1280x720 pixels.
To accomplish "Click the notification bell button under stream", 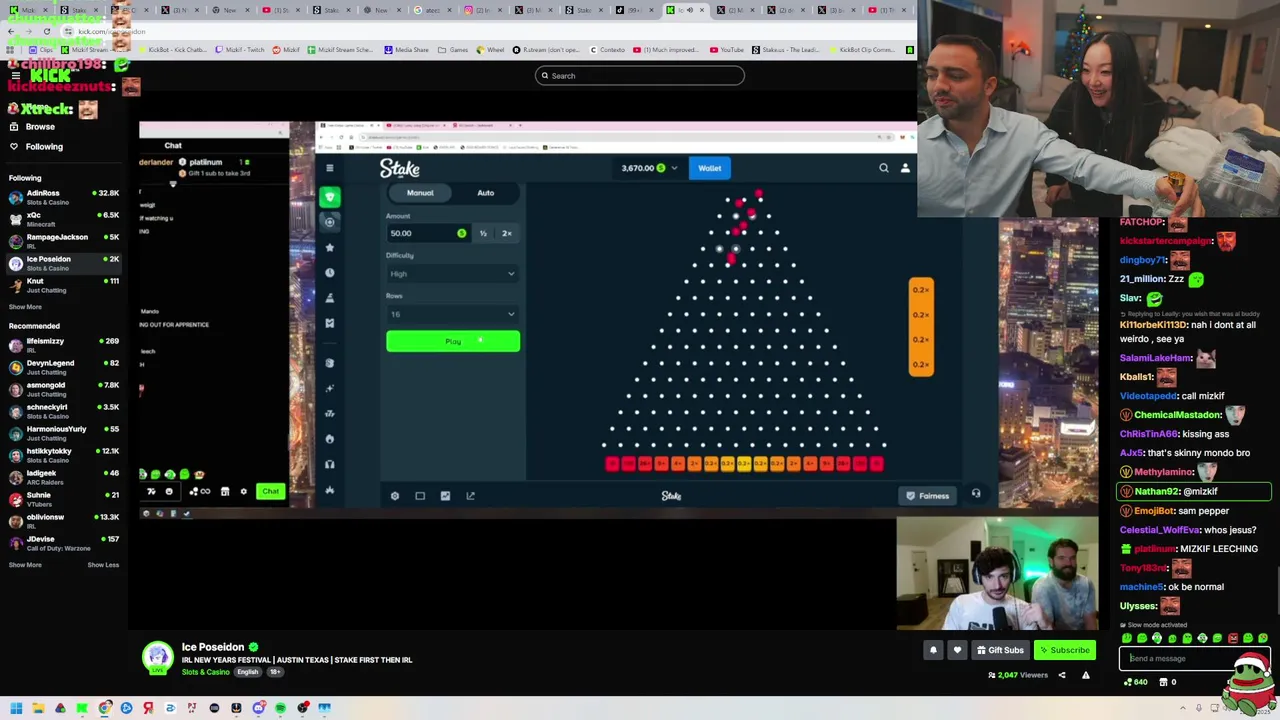I will (933, 650).
